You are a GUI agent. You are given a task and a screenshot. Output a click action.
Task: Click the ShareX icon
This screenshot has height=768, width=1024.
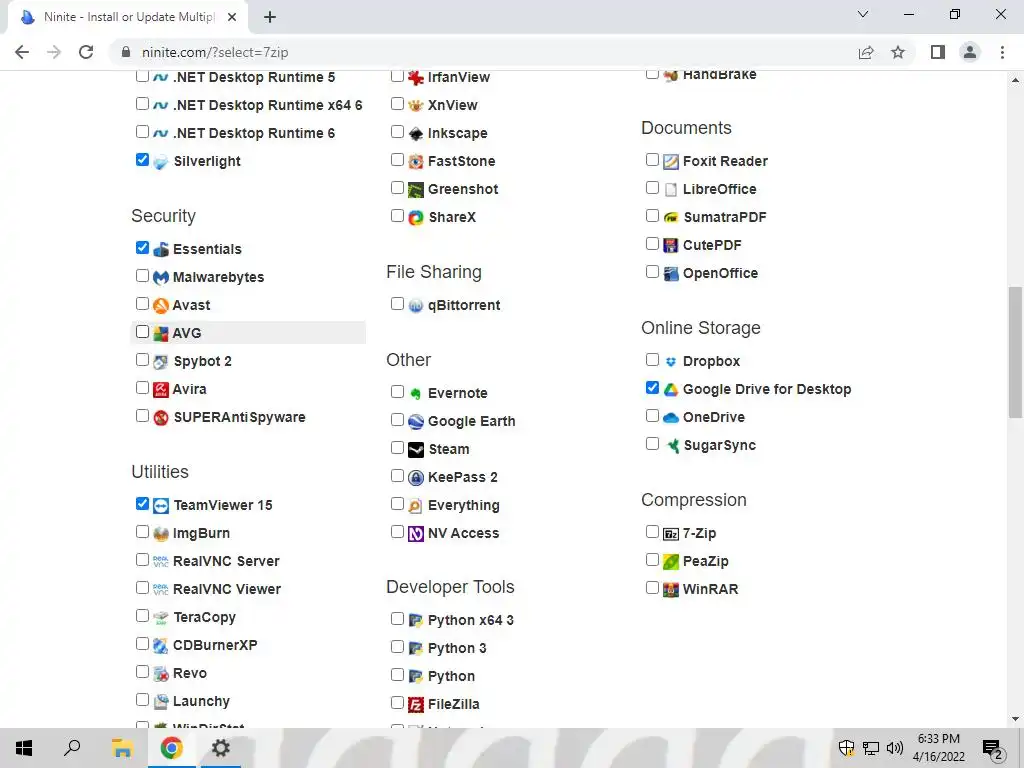(x=416, y=217)
